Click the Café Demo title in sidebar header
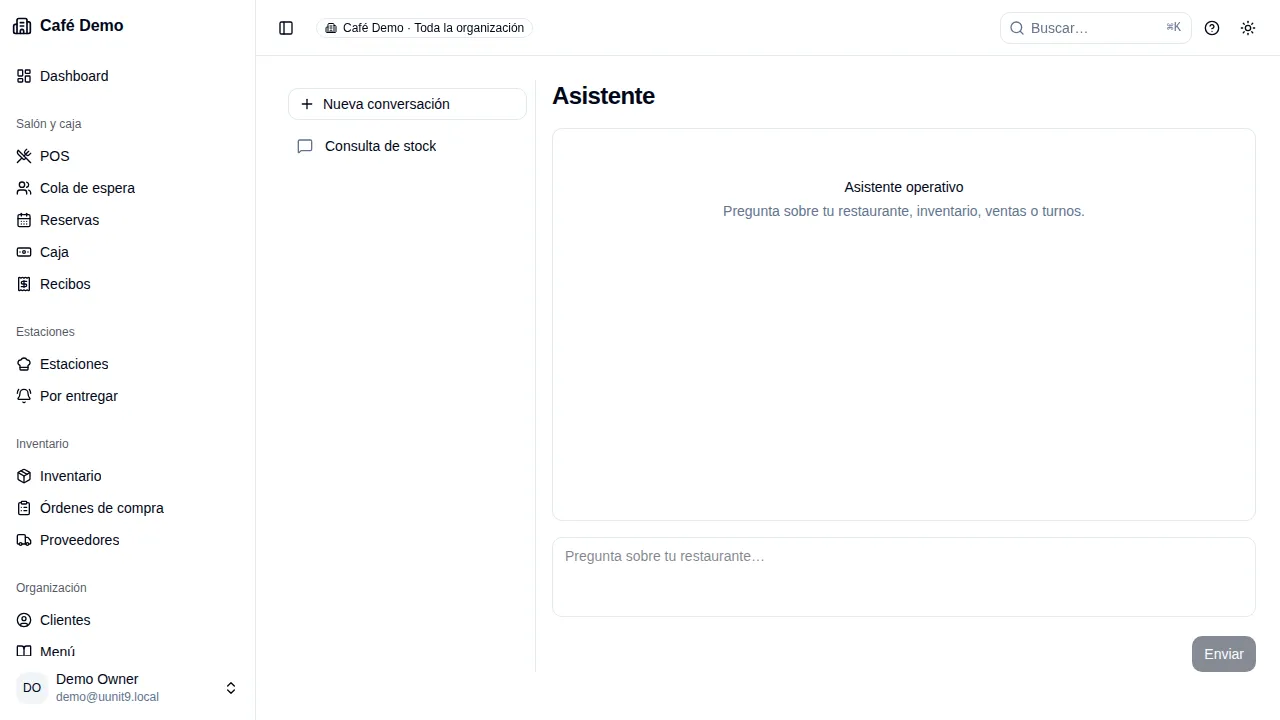This screenshot has height=720, width=1280. [x=82, y=26]
